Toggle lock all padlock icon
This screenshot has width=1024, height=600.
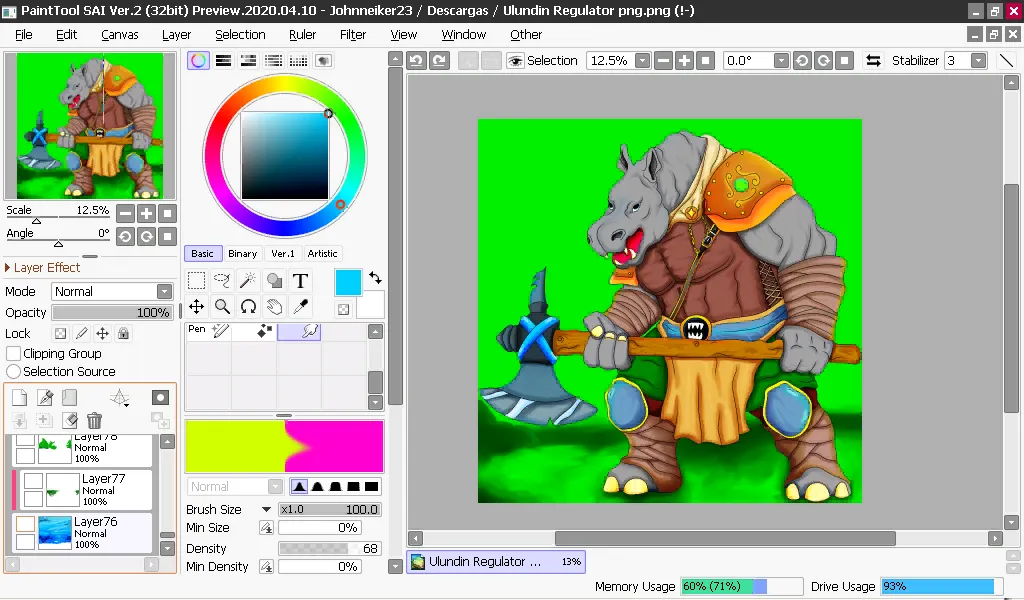coord(123,334)
